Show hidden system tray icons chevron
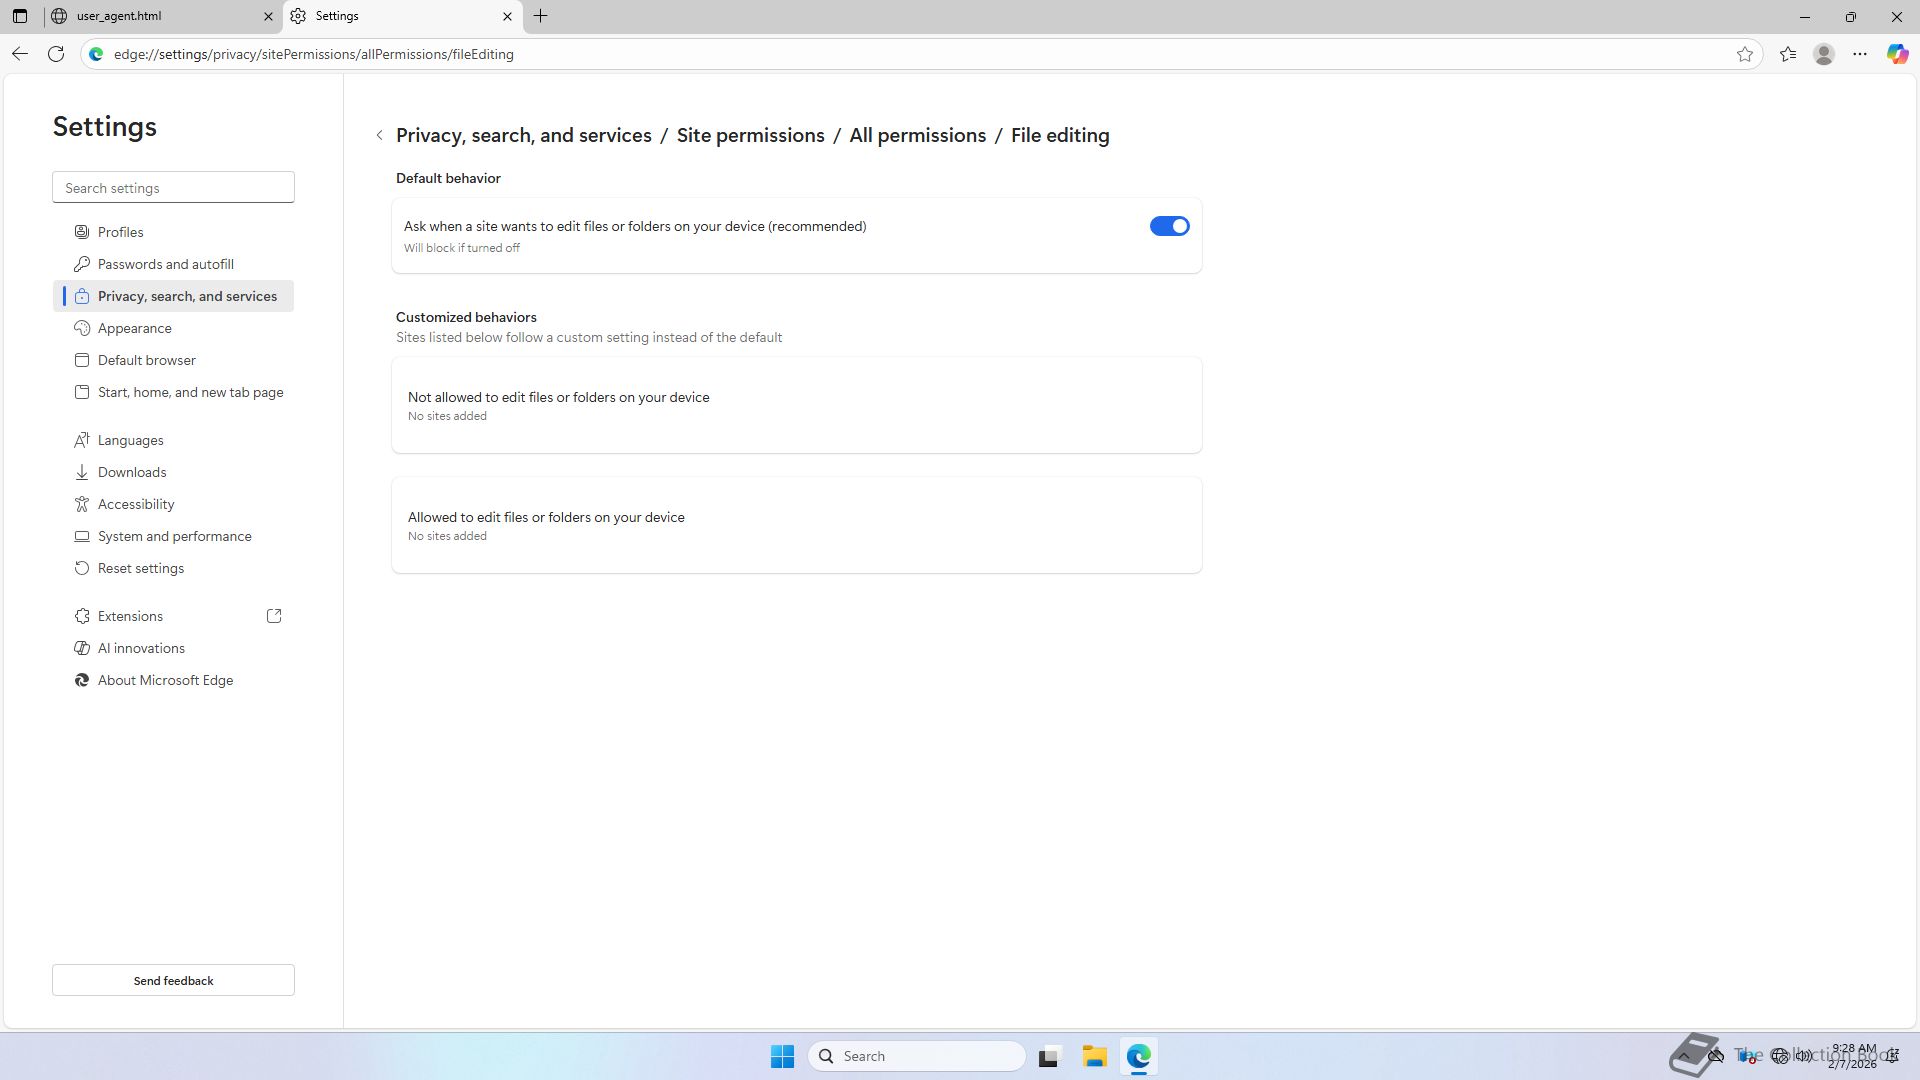The width and height of the screenshot is (1920, 1080). (1684, 1056)
